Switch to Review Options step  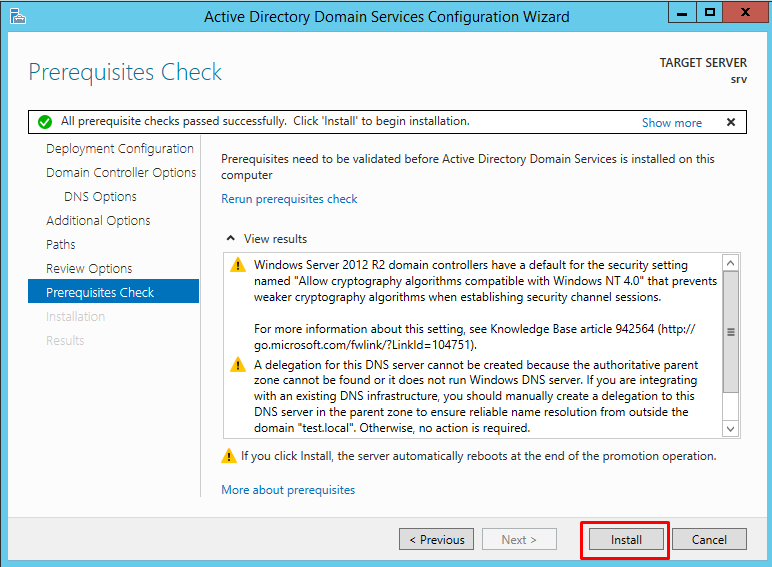point(89,269)
